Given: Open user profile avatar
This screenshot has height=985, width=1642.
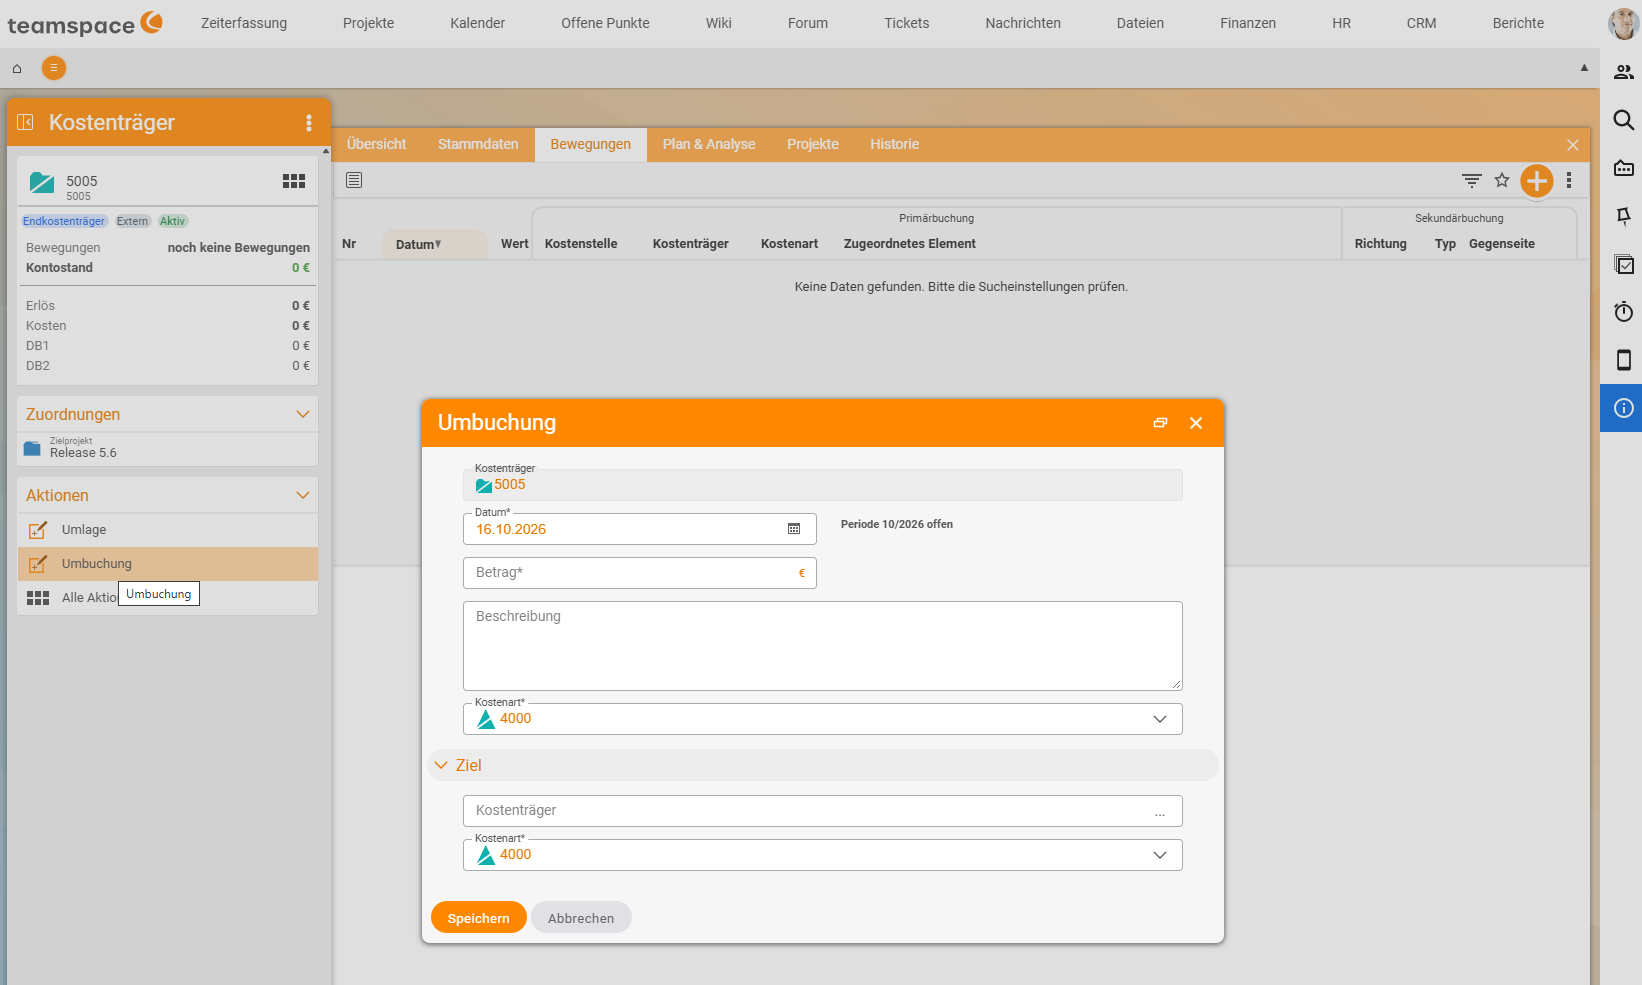Looking at the screenshot, I should [x=1622, y=24].
